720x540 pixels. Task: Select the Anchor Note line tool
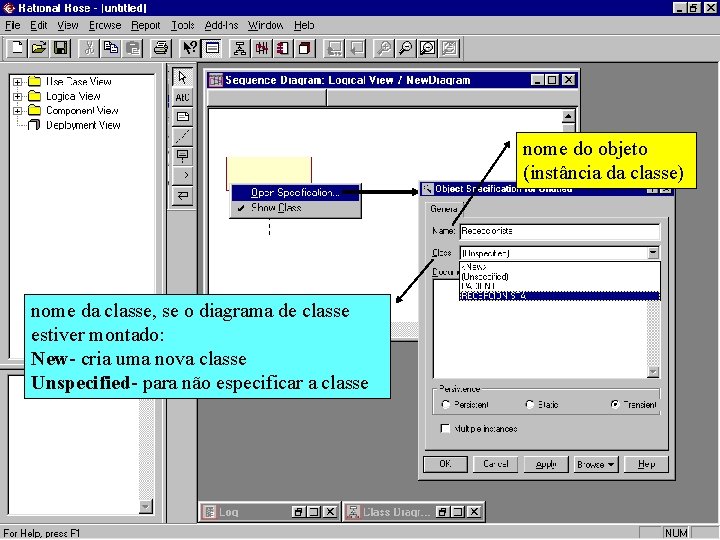[x=182, y=136]
